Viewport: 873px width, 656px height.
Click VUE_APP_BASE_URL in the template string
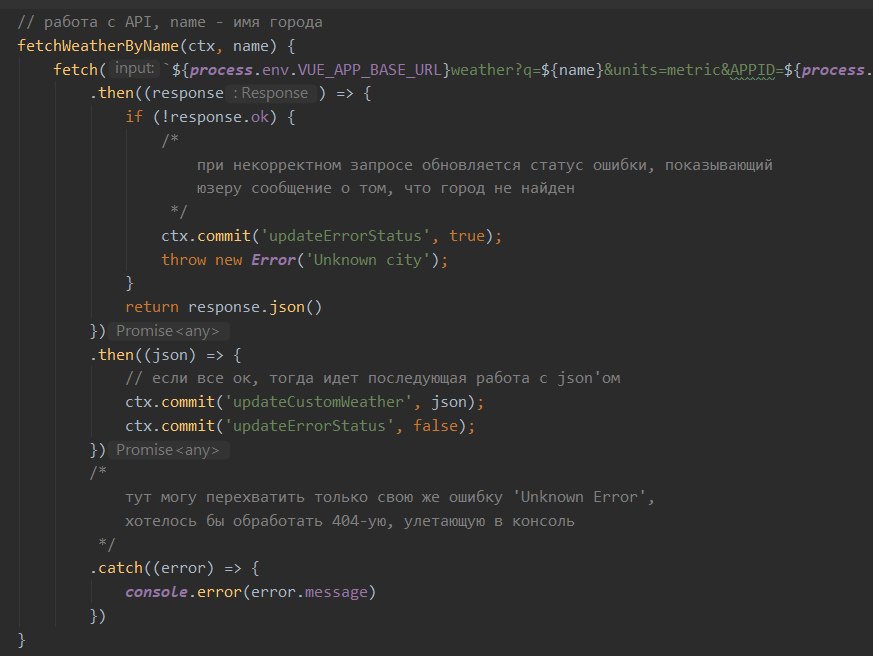point(369,70)
